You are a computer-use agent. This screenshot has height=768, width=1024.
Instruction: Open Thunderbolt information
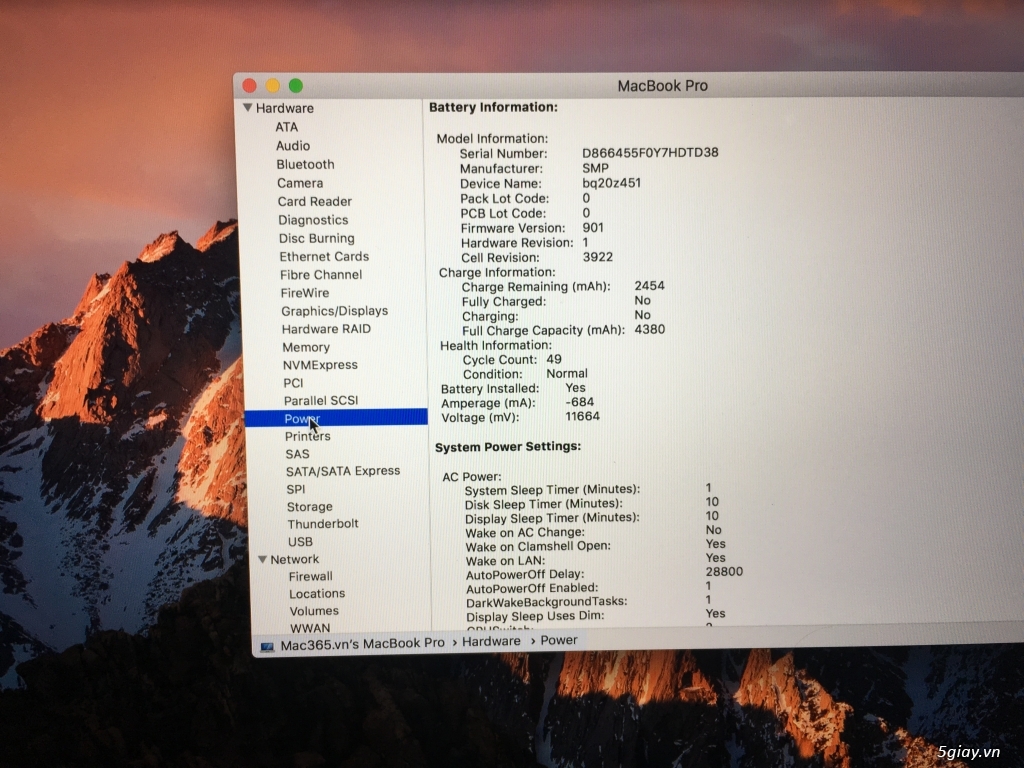tap(323, 524)
